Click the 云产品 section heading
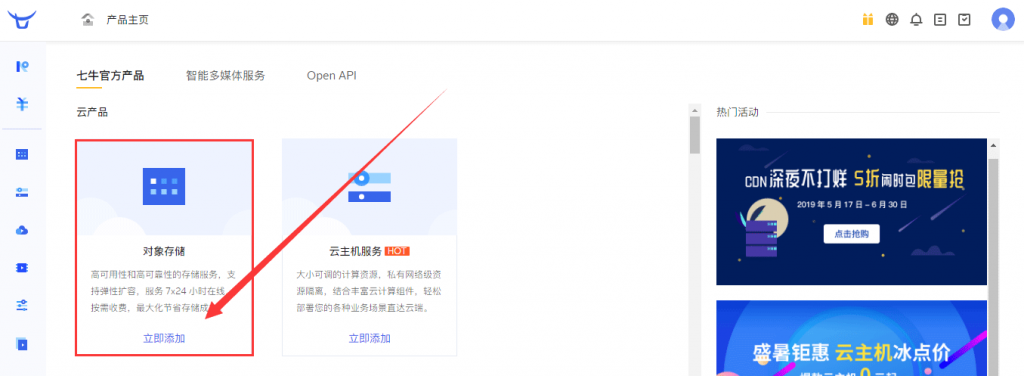This screenshot has width=1024, height=376. (92, 112)
